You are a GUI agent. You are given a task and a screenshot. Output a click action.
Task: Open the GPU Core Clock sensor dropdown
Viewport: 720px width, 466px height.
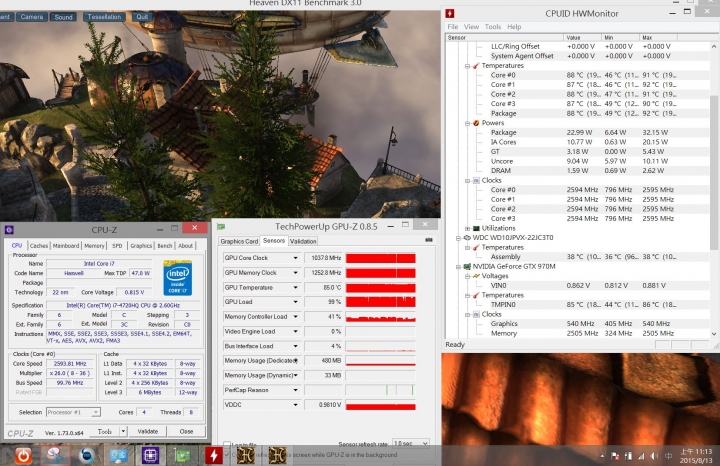coord(295,258)
